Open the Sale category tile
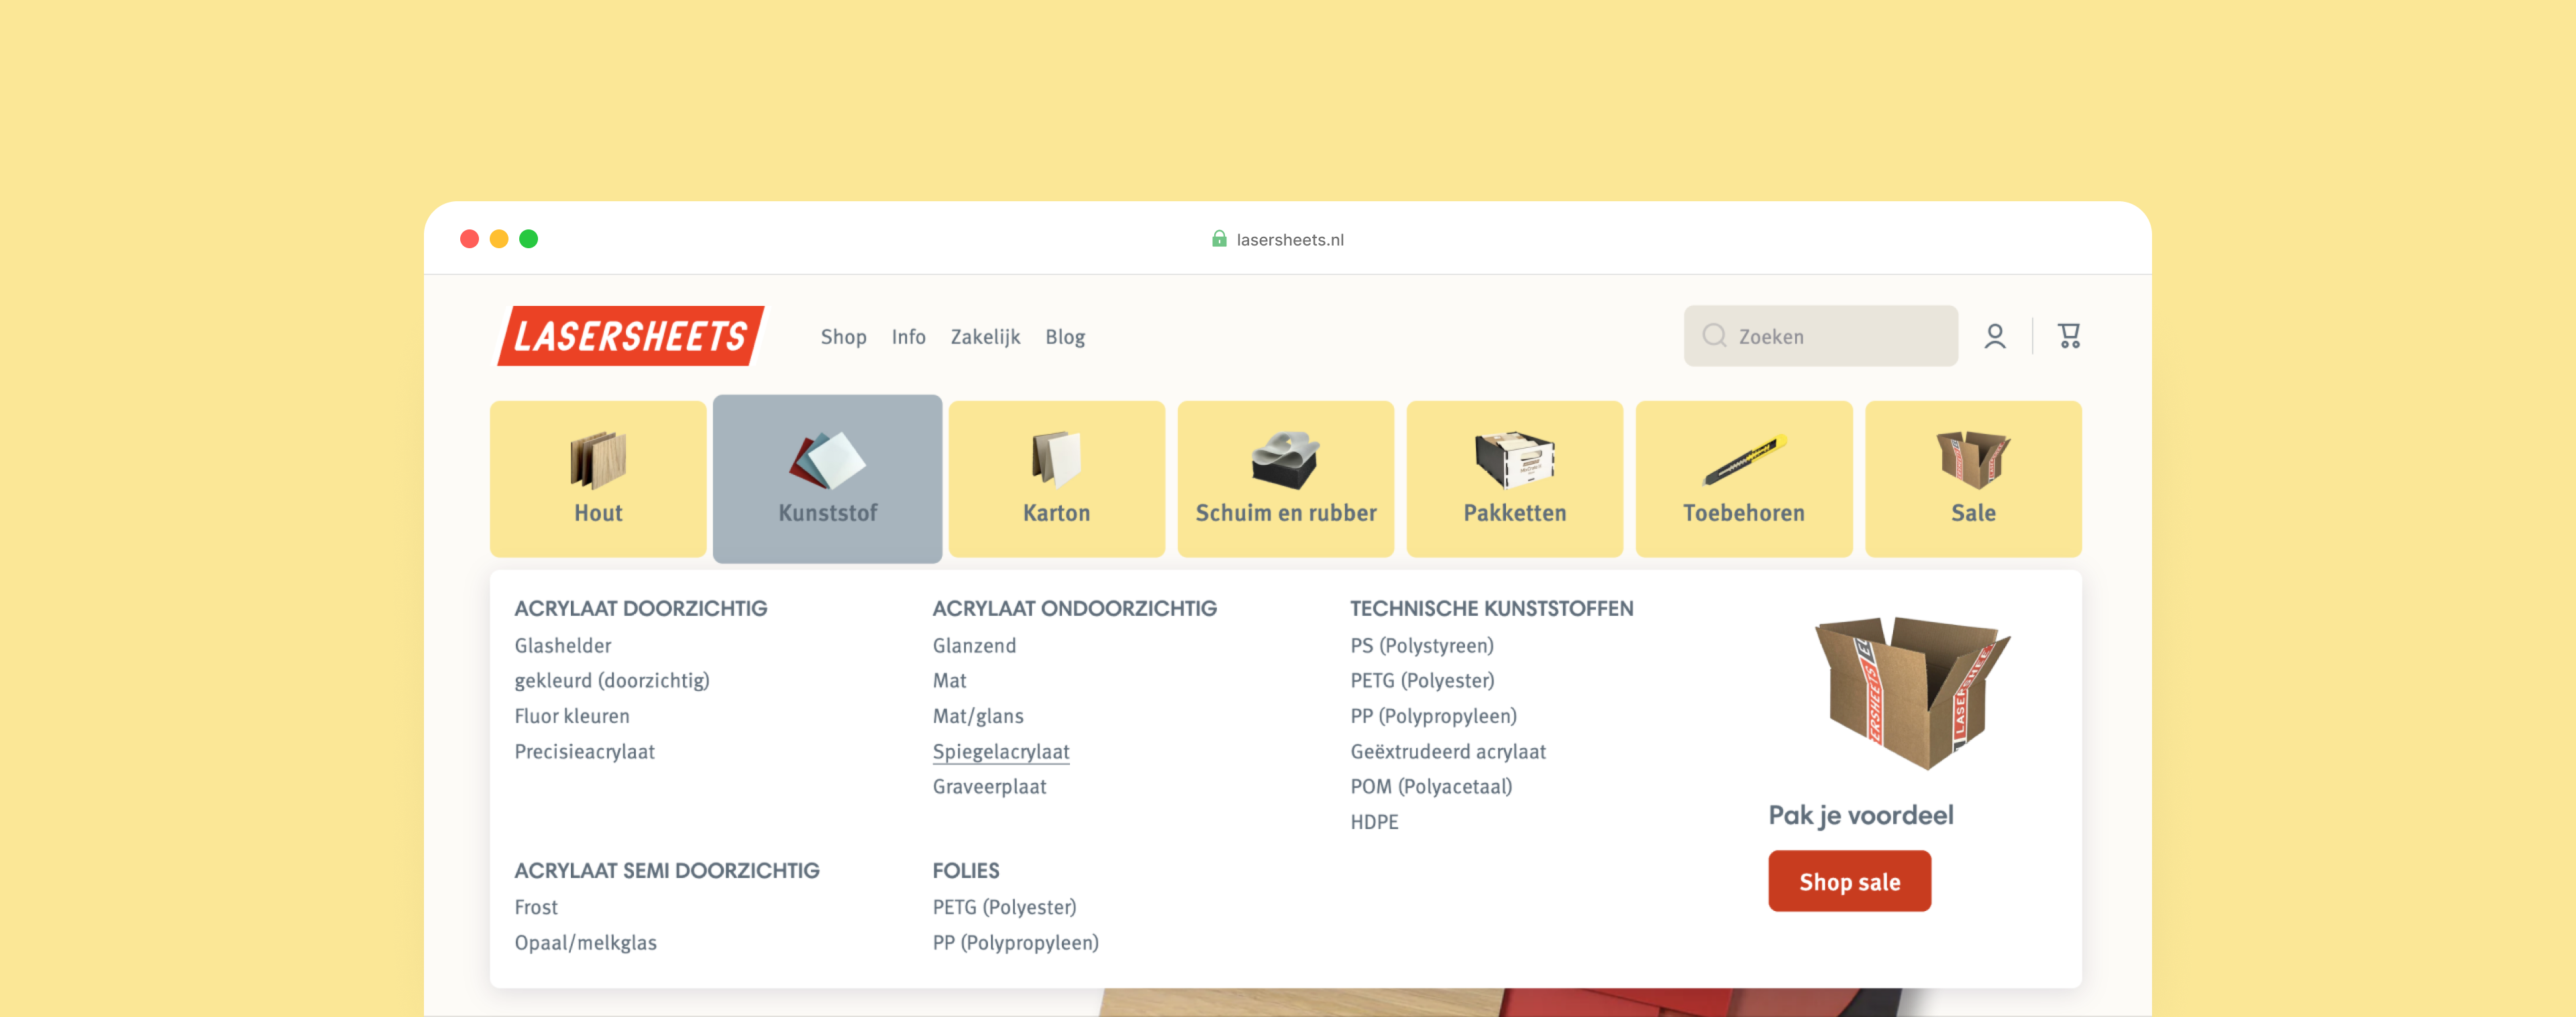Image resolution: width=2576 pixels, height=1017 pixels. pos(1972,478)
